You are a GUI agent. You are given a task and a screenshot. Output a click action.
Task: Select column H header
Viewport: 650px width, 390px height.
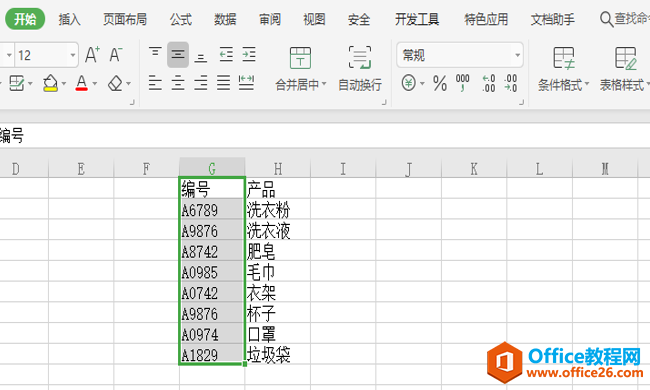tap(278, 168)
